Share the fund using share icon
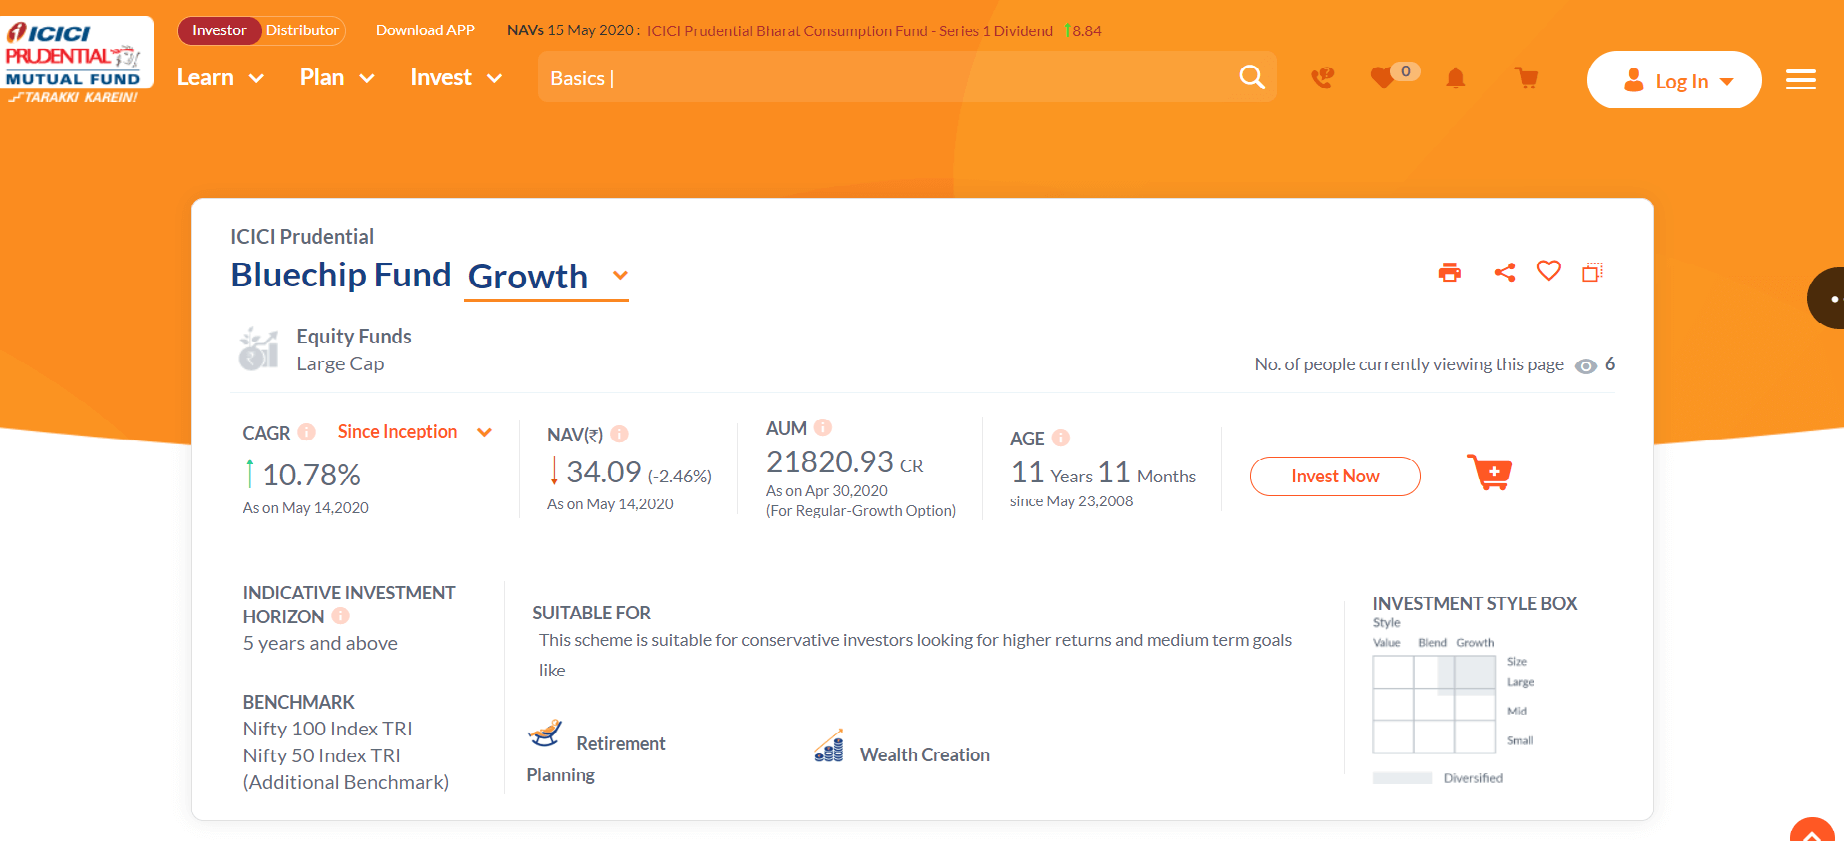 [1505, 272]
